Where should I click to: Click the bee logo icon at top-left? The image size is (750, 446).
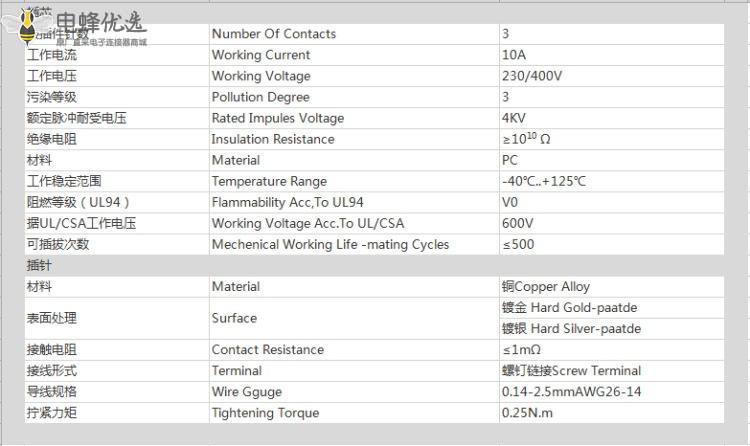click(32, 27)
